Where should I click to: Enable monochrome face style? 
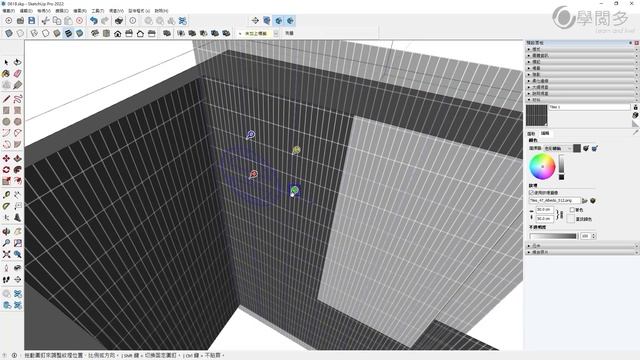80,33
